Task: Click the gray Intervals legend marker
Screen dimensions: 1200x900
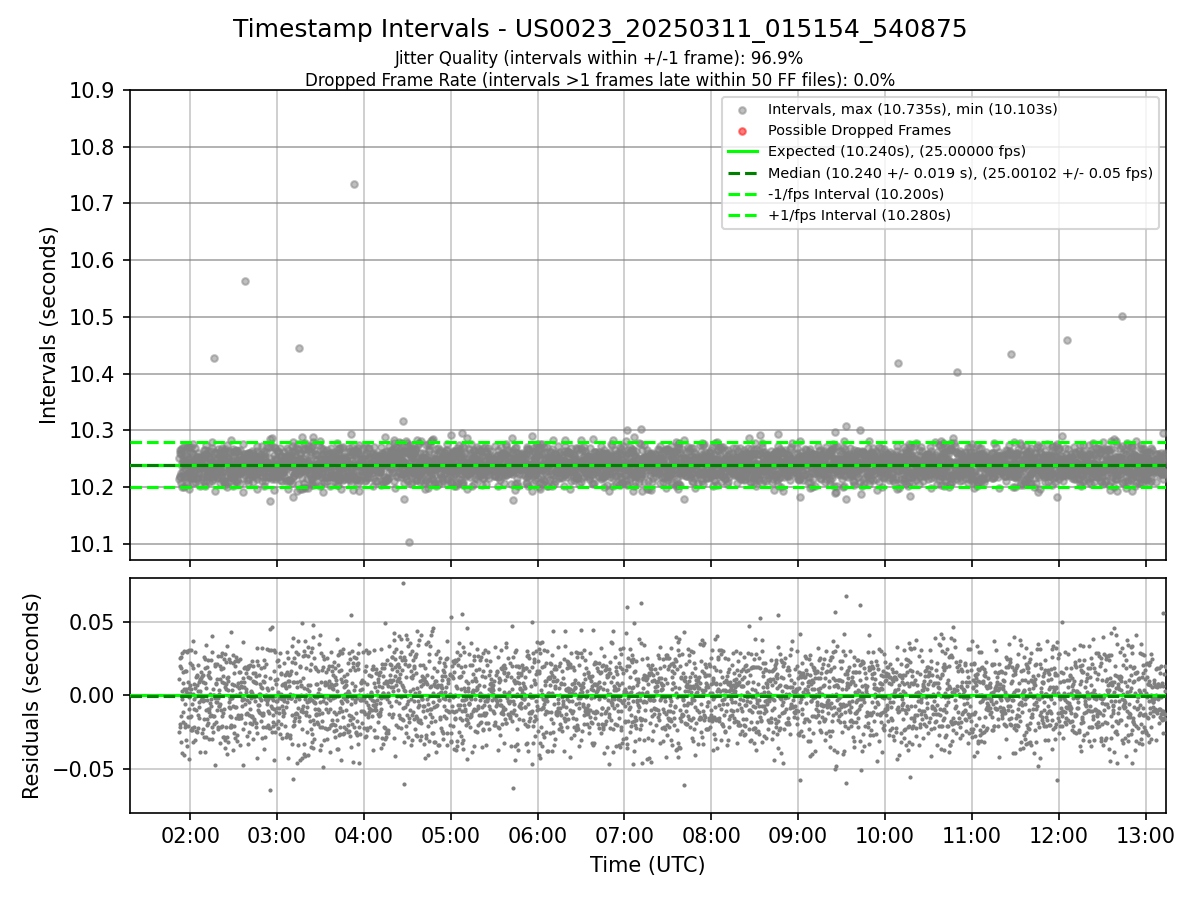Action: 741,110
